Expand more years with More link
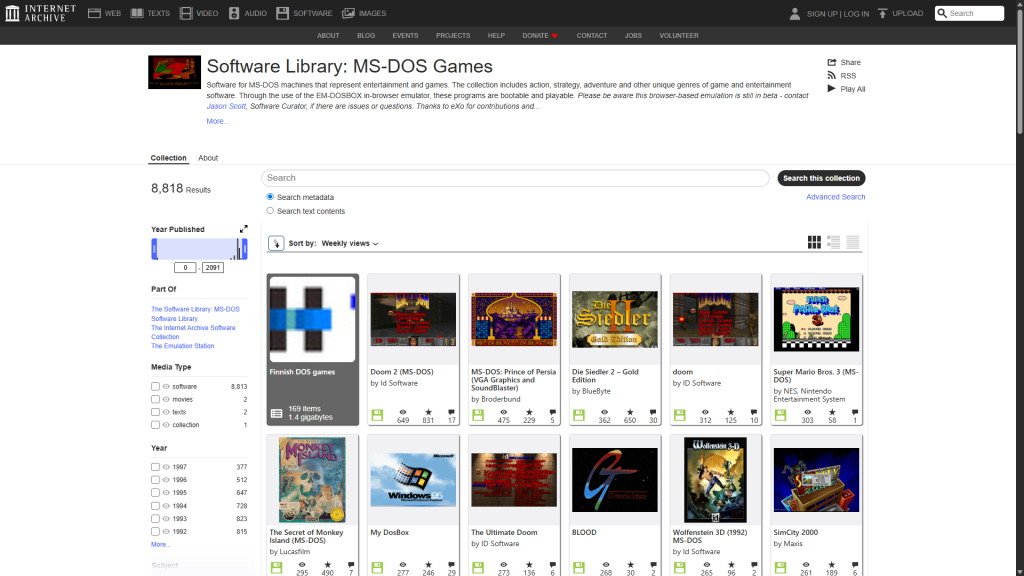The height and width of the screenshot is (576, 1024). click(x=160, y=545)
